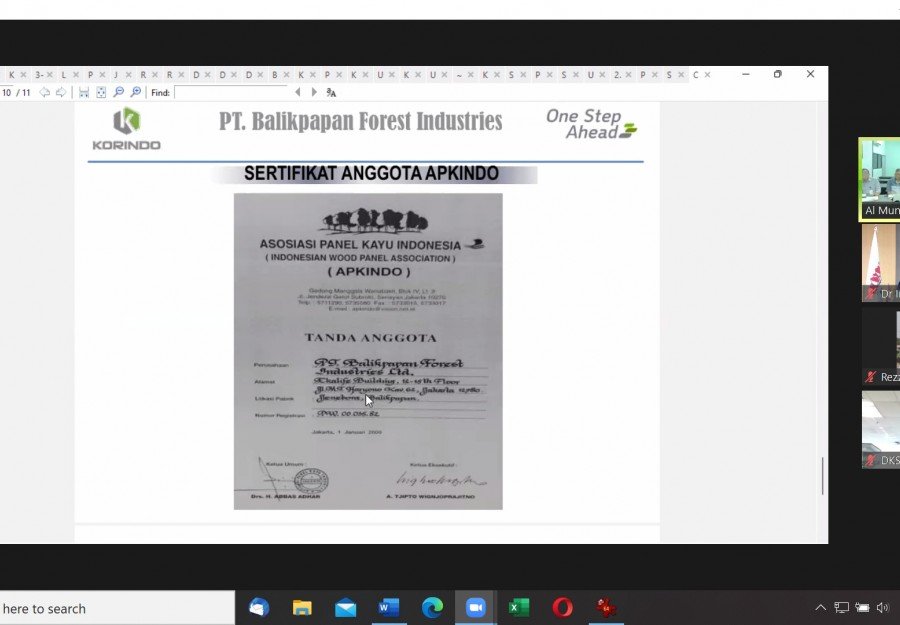Click the fit page toolbar icon
900x625 pixels.
point(101,92)
